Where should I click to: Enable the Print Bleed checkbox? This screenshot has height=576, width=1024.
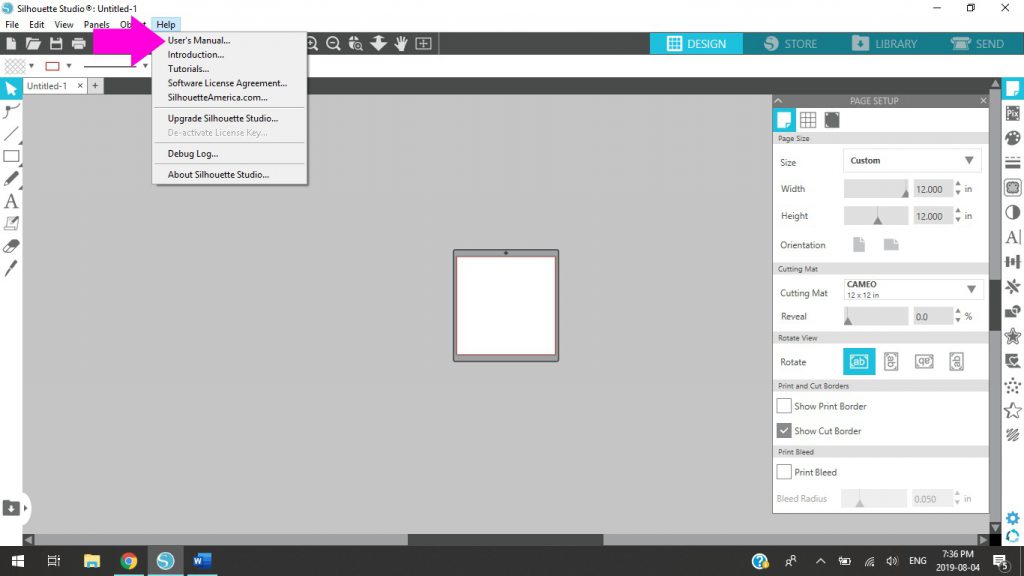coord(784,472)
